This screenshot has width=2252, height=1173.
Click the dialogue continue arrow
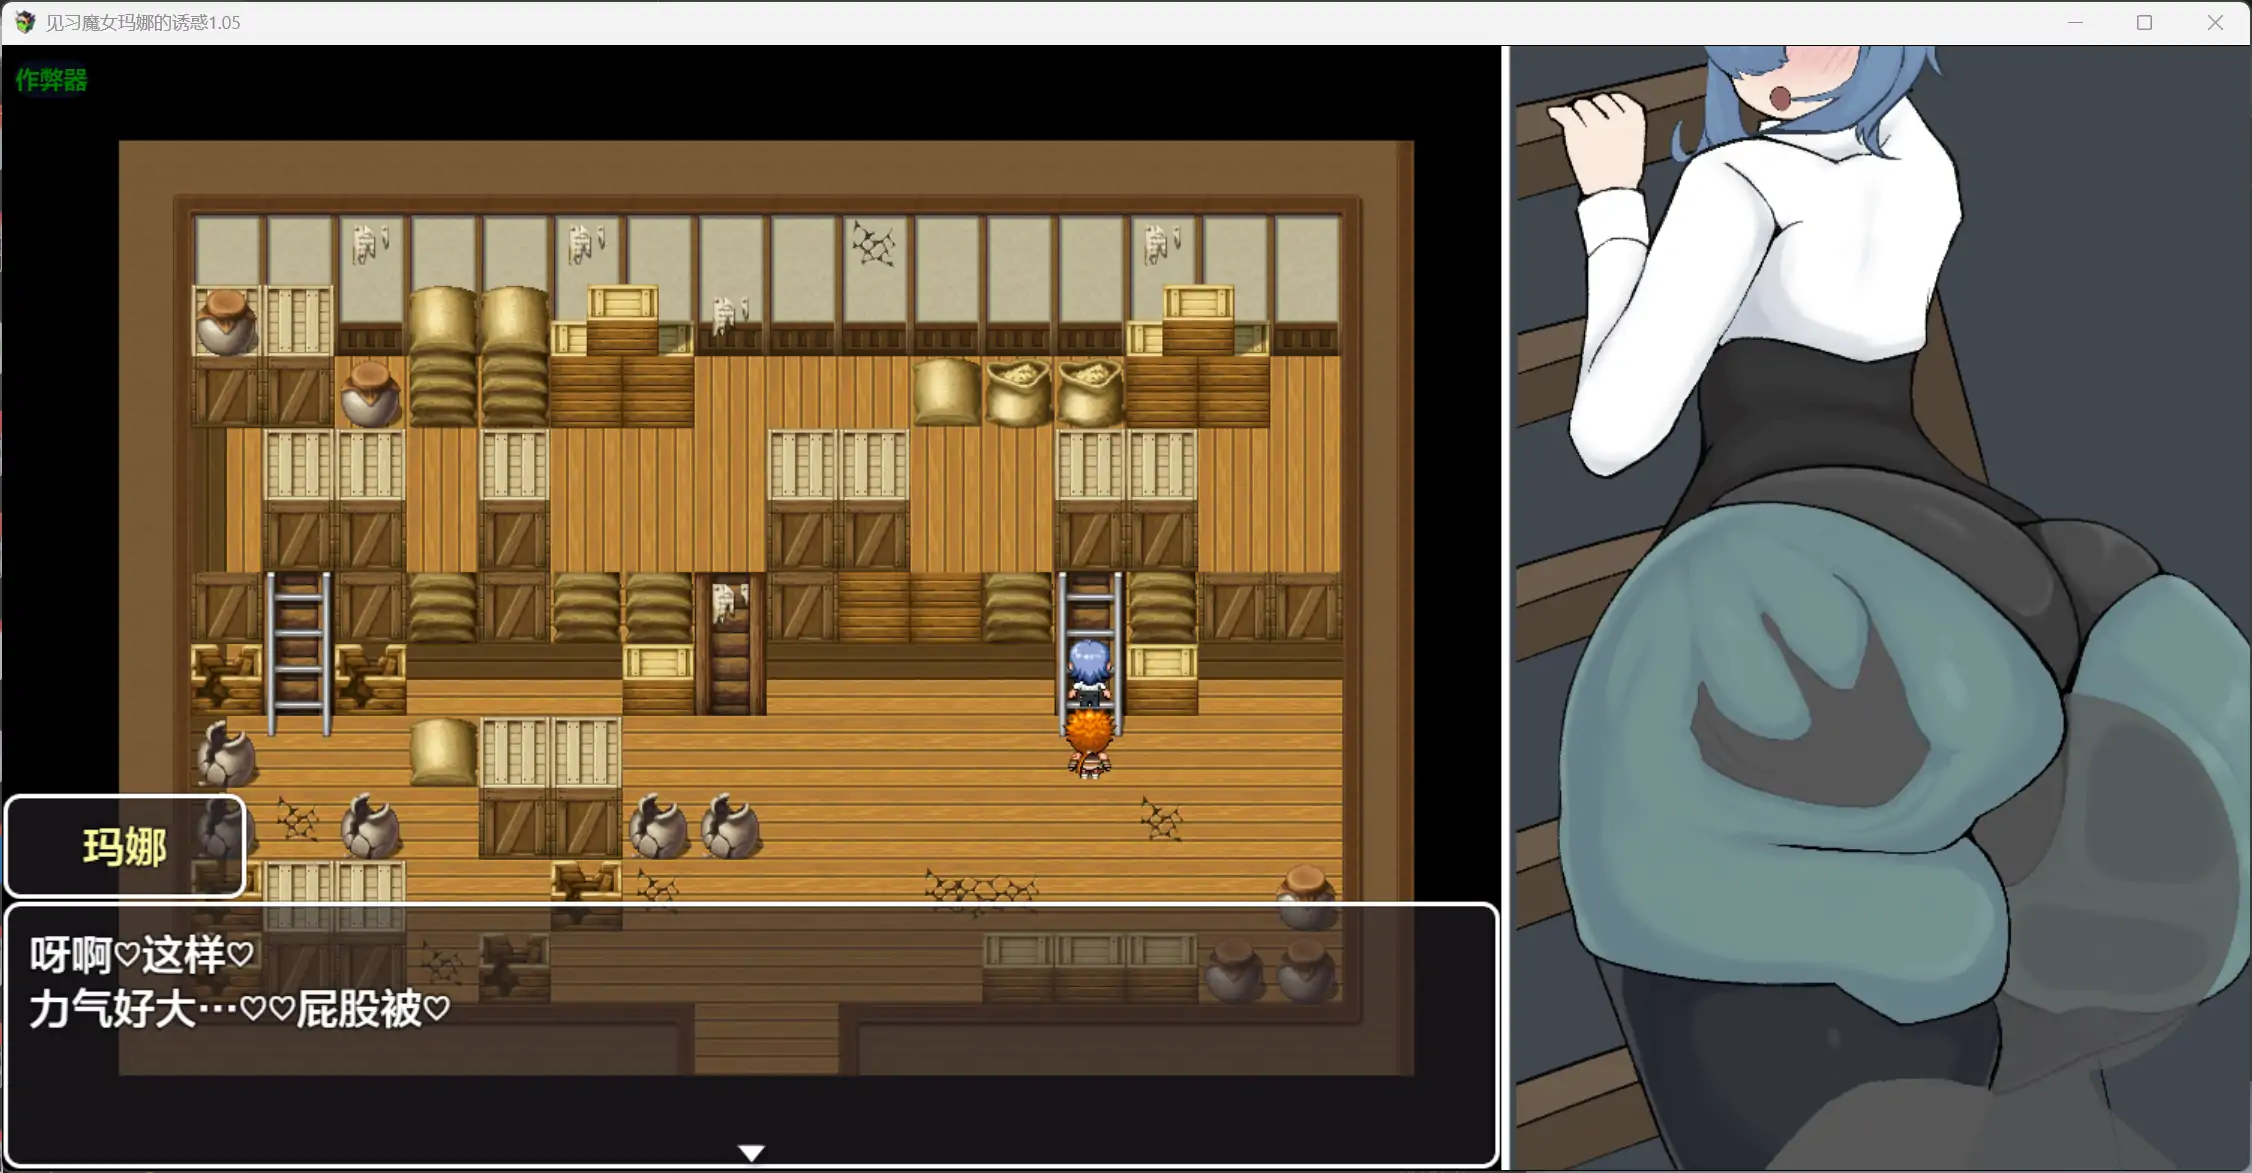click(751, 1153)
